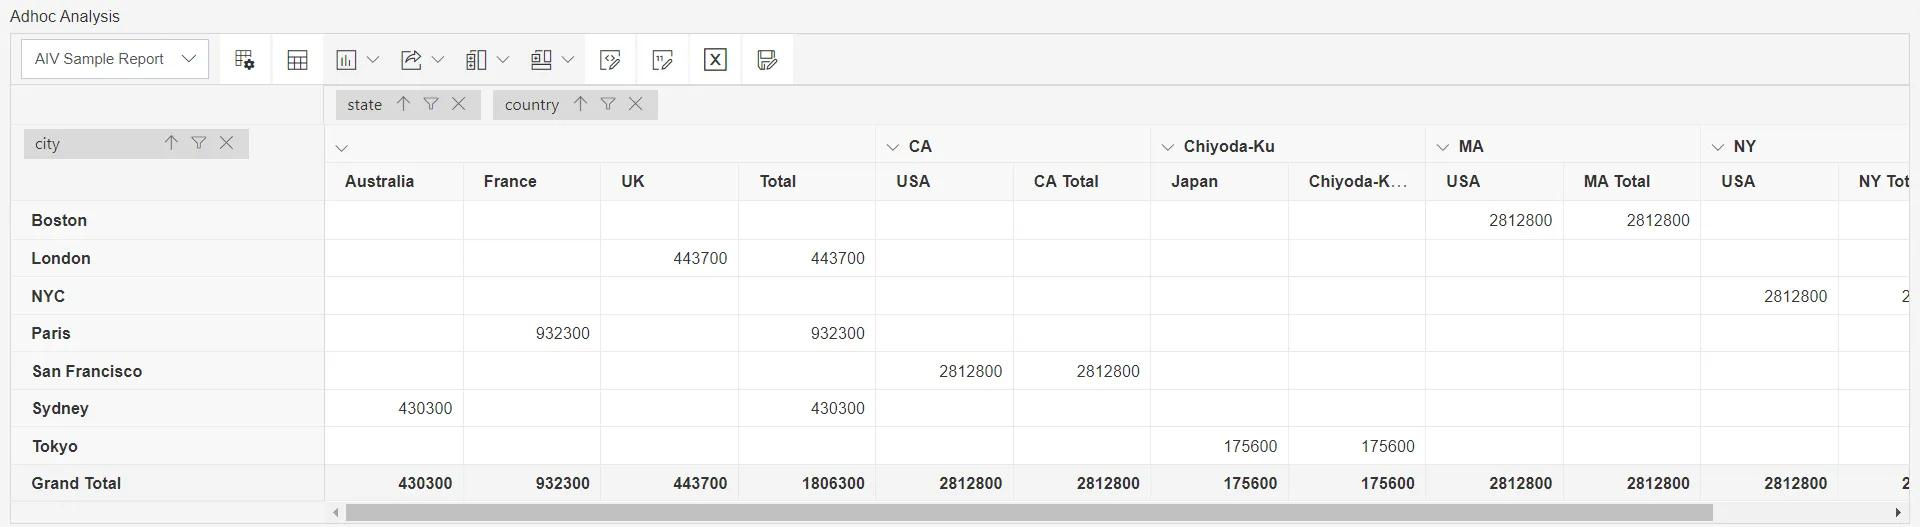
Task: Expand the grand total dropdown arrow
Action: tap(568, 60)
